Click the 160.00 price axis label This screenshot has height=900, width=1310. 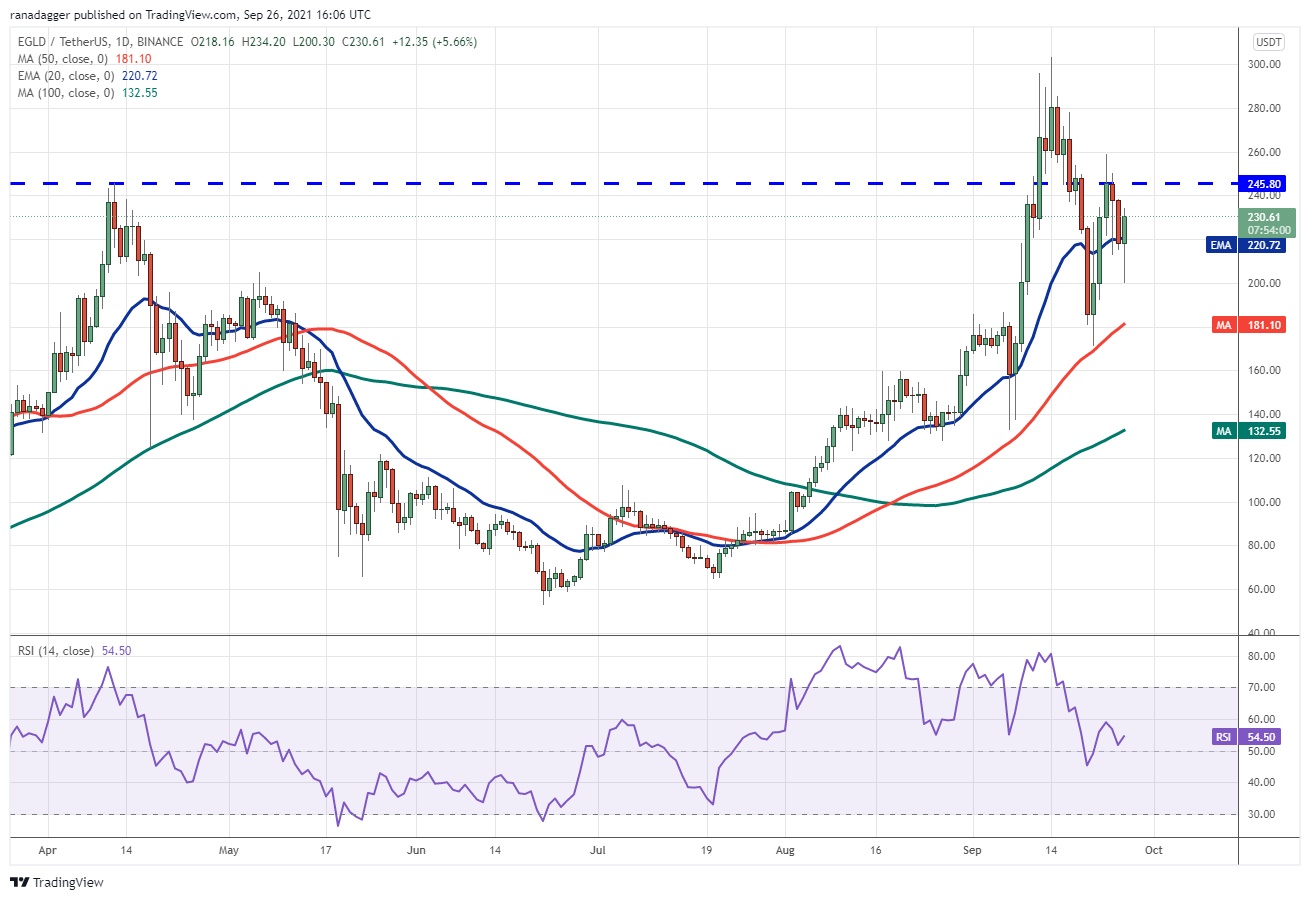(x=1265, y=370)
